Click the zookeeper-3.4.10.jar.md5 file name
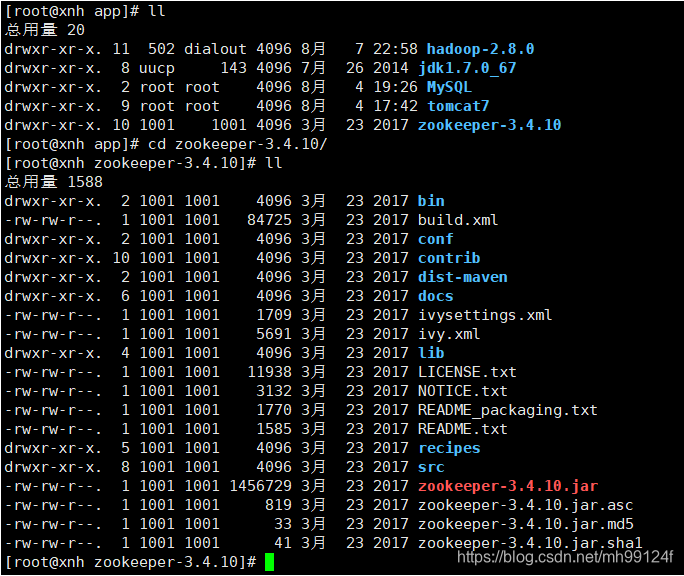 pyautogui.click(x=526, y=524)
